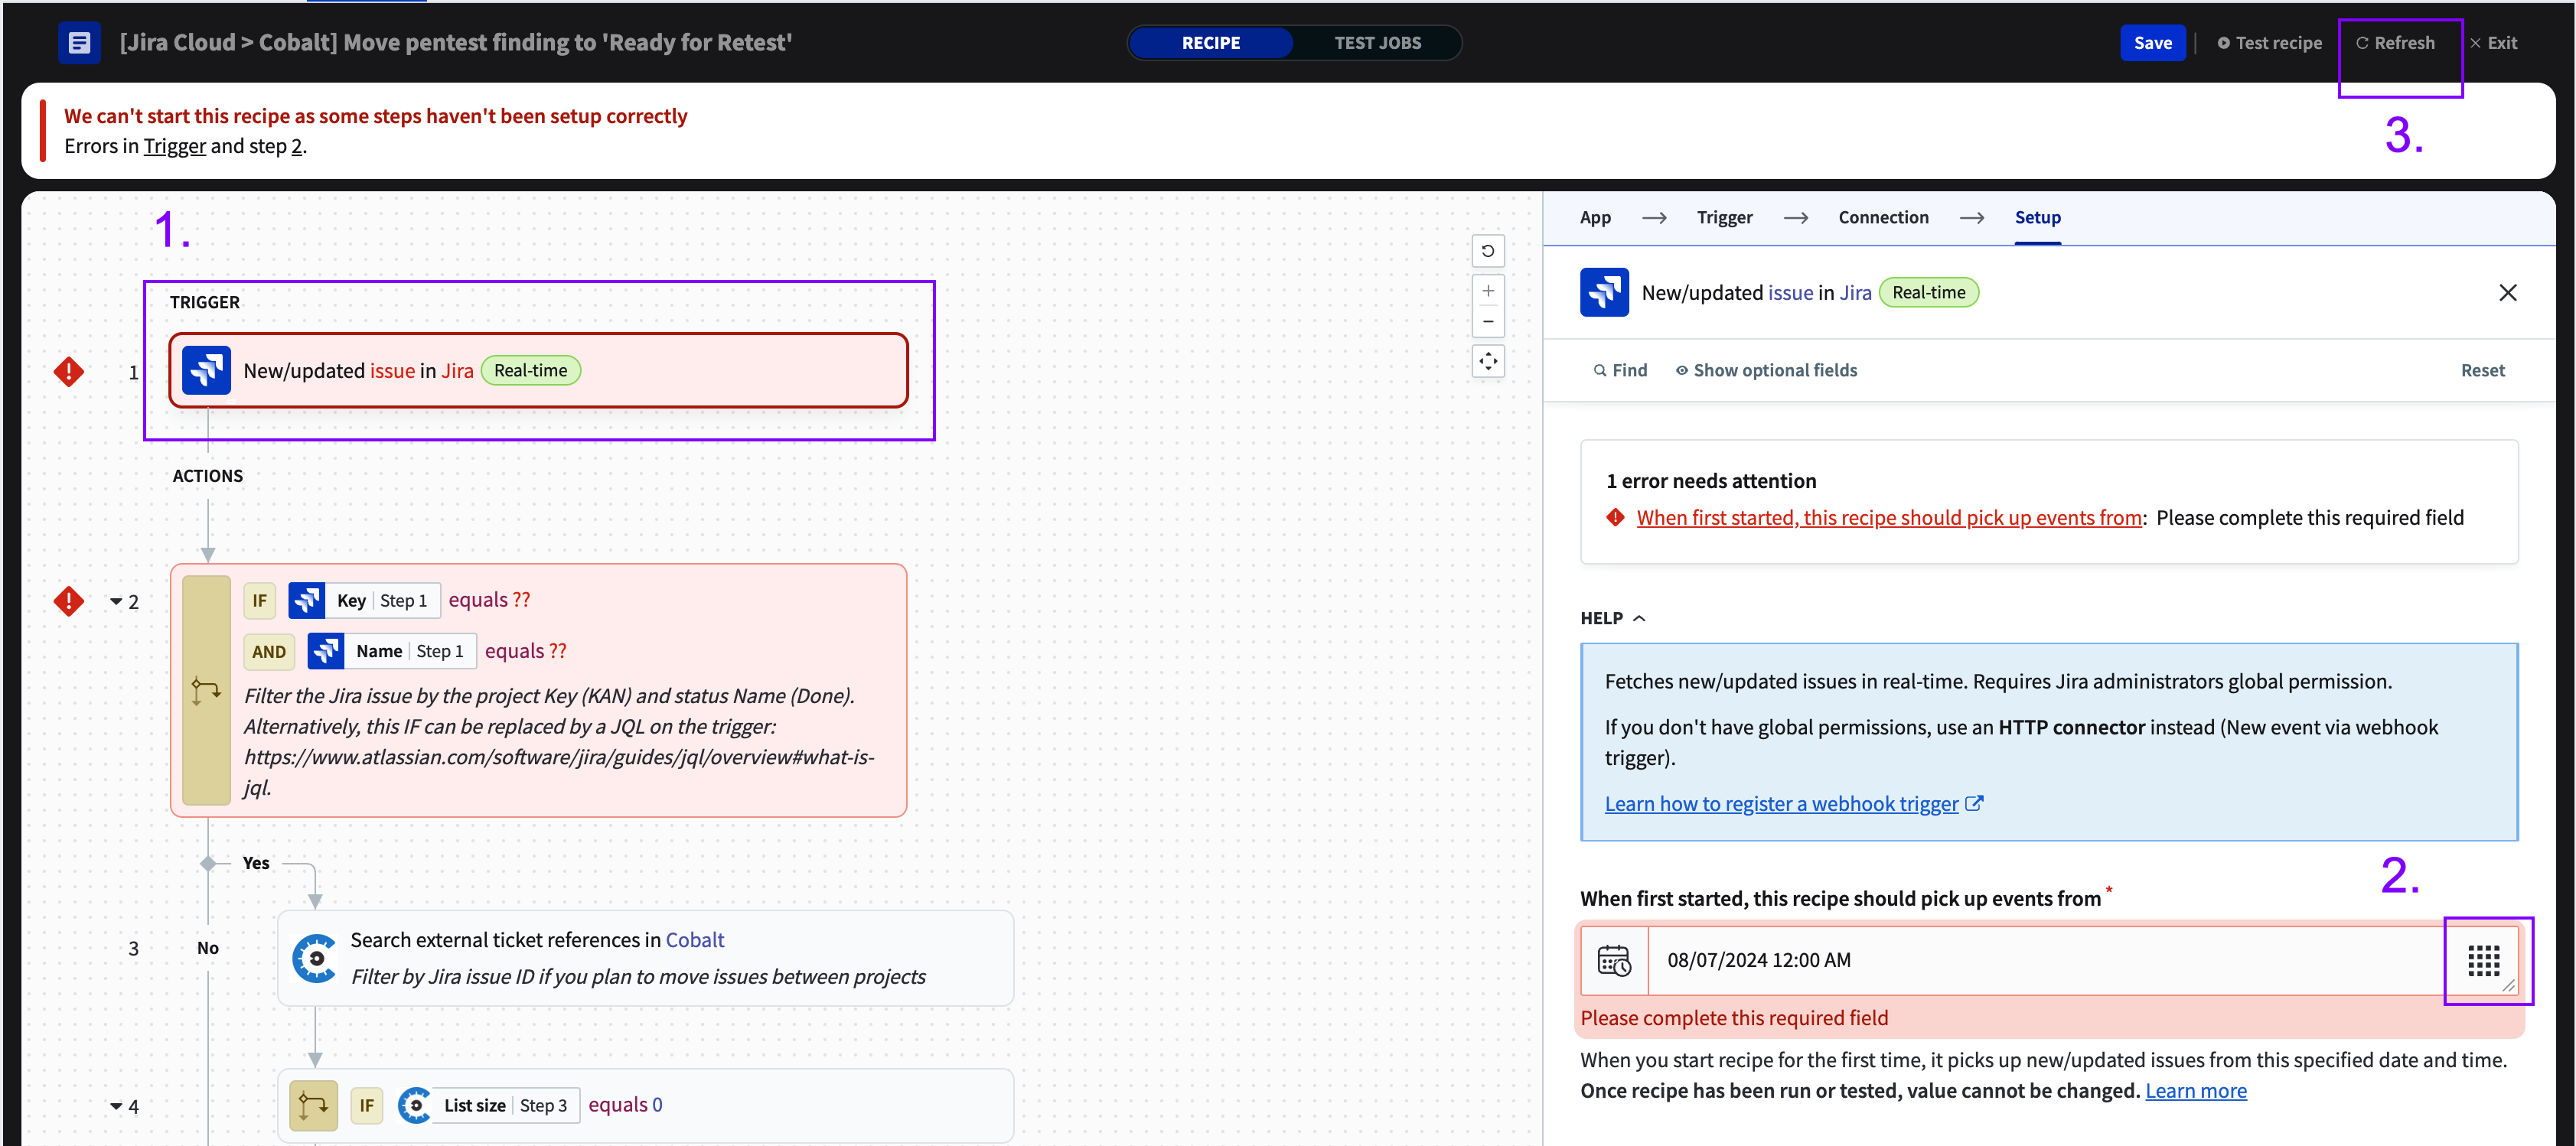Click the recipe title in the header

click(456, 43)
